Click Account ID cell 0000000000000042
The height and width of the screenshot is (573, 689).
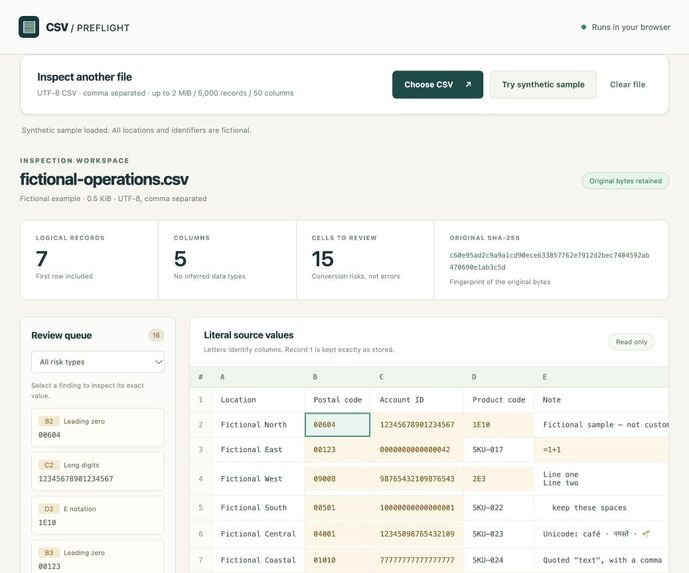pyautogui.click(x=417, y=450)
